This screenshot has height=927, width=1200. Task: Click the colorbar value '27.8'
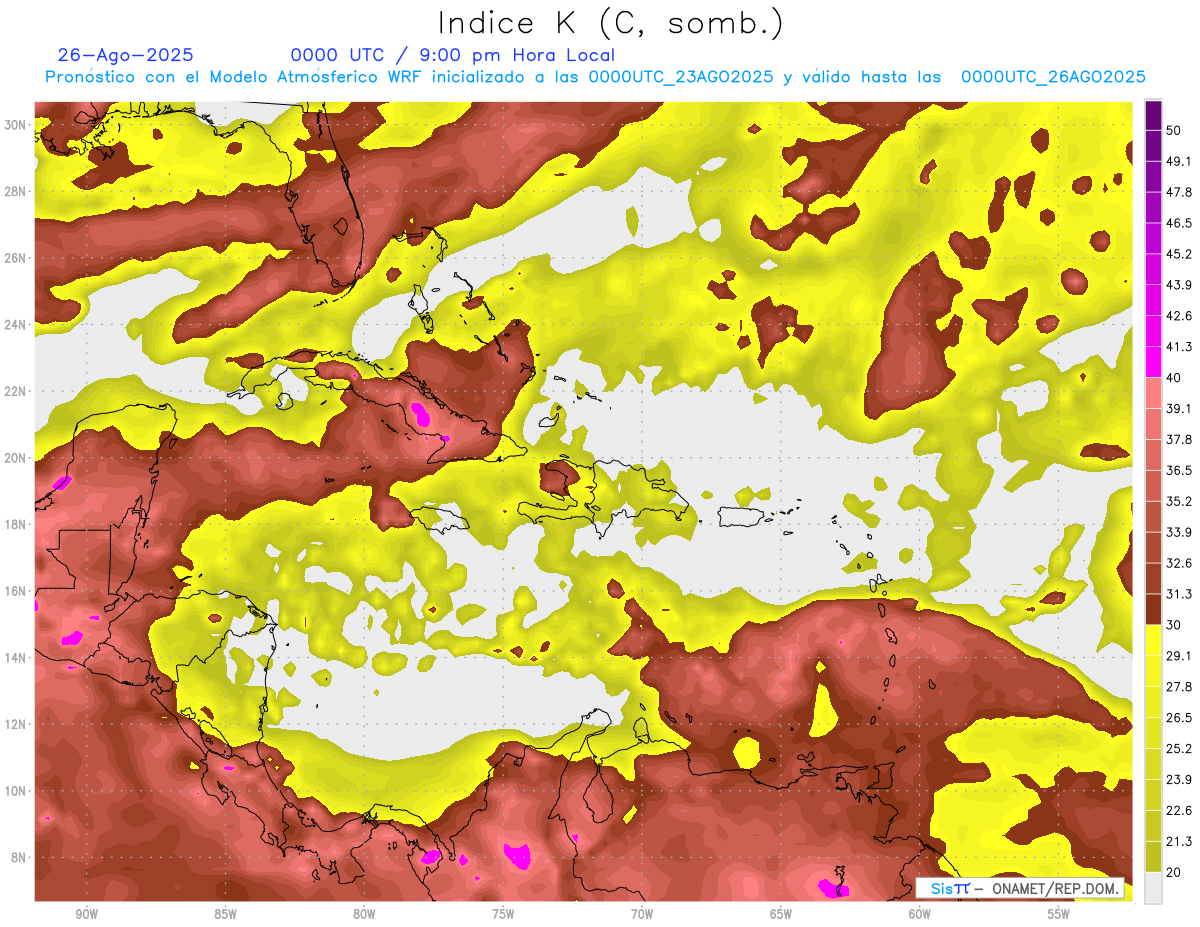pos(1179,687)
